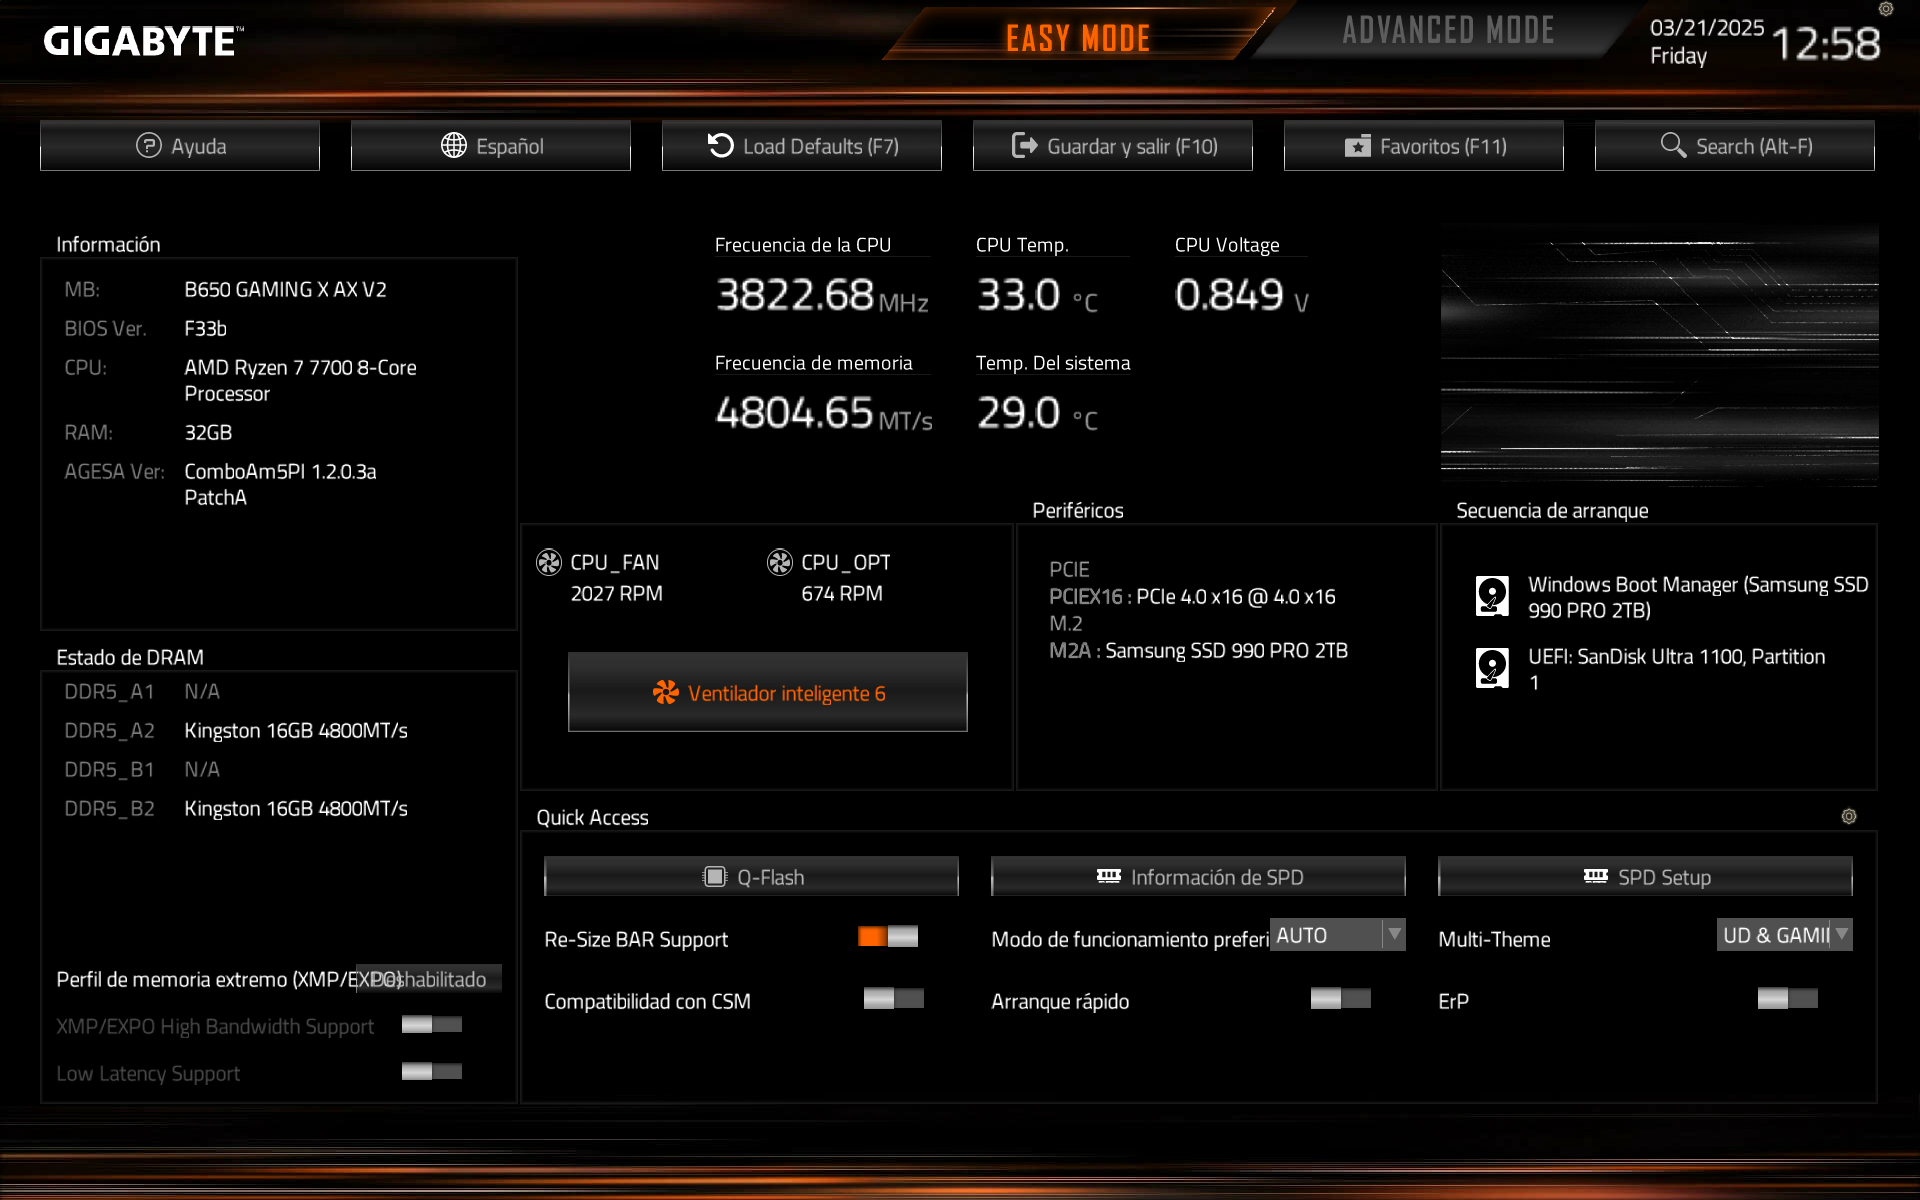Click the memory icon on Información de SPD
This screenshot has width=1920, height=1200.
(x=1109, y=876)
